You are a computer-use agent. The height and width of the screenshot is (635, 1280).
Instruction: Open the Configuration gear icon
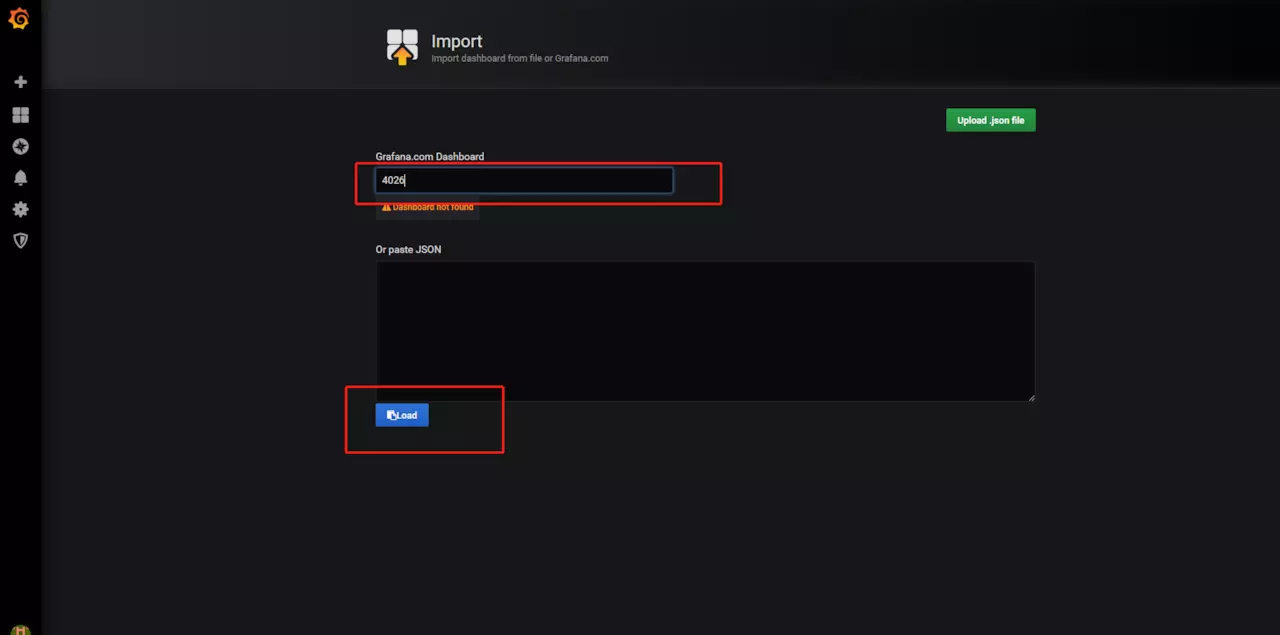(20, 209)
